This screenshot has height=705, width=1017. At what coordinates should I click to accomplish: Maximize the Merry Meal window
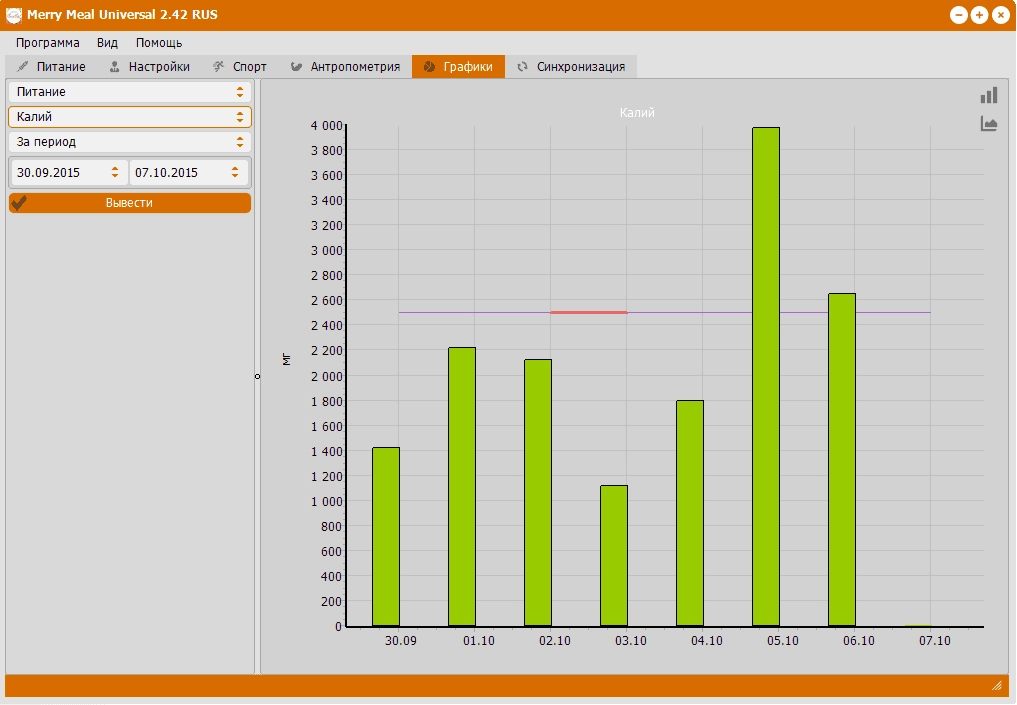pos(979,15)
